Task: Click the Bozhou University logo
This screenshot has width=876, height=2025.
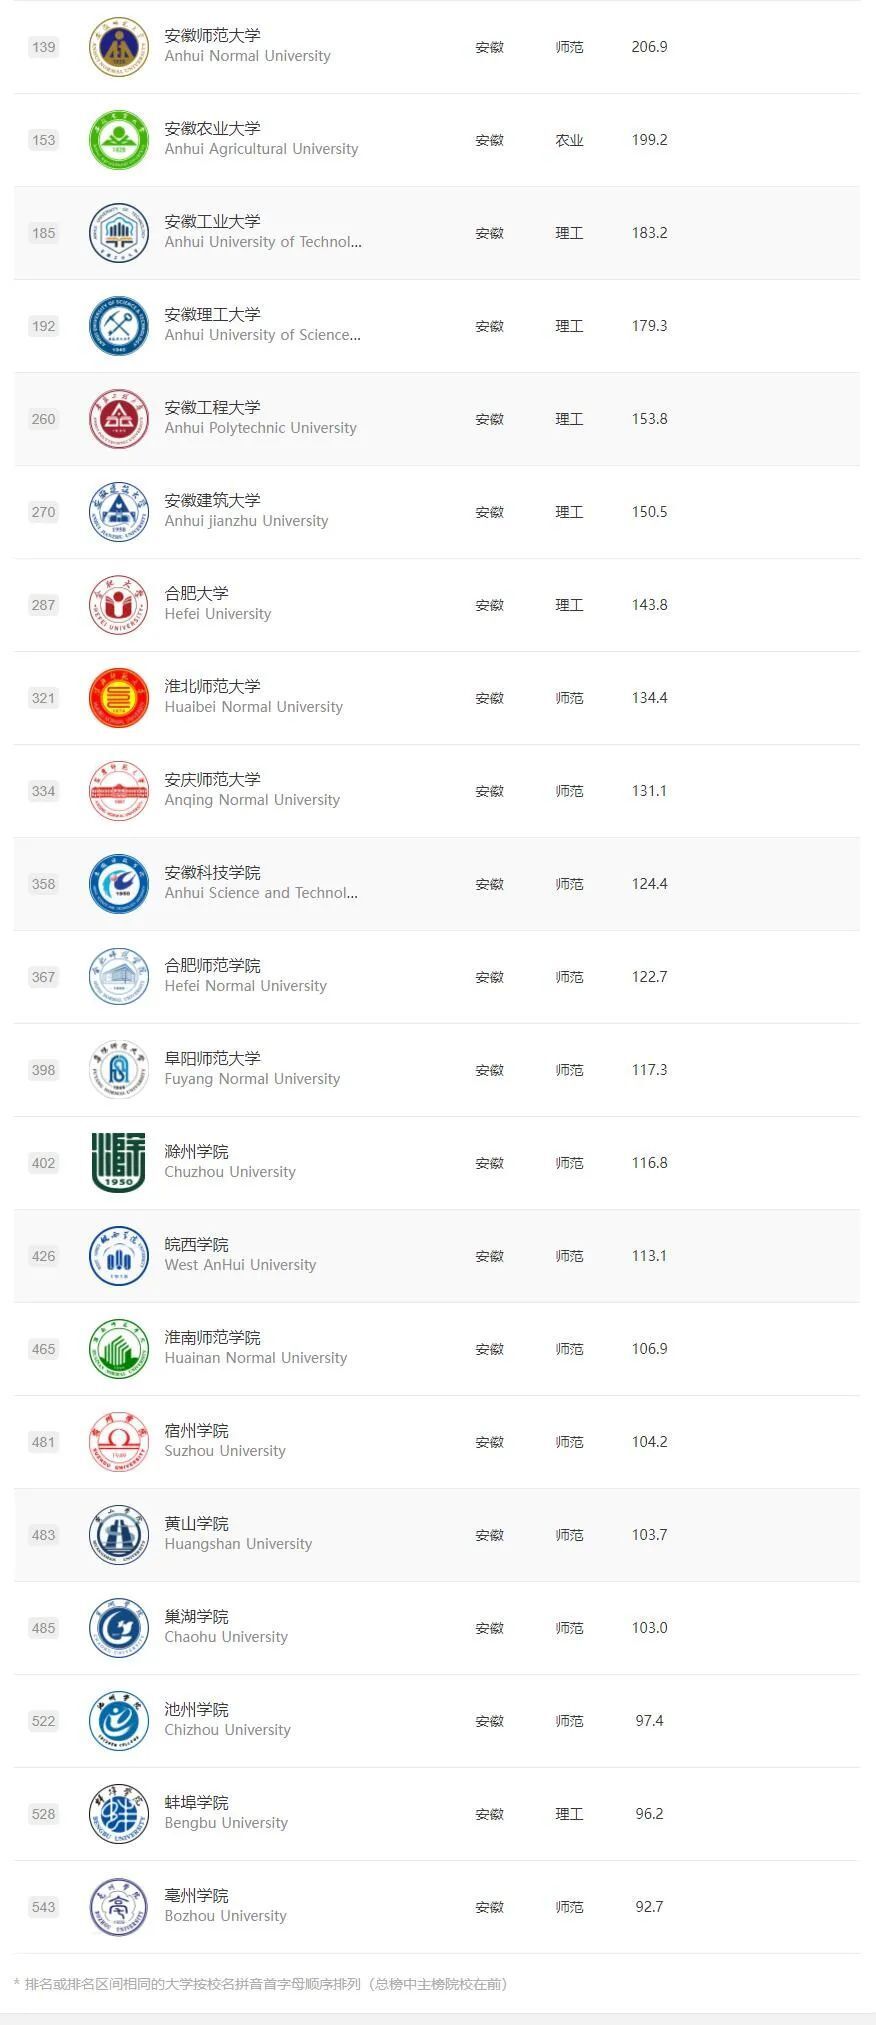Action: click(x=118, y=1907)
